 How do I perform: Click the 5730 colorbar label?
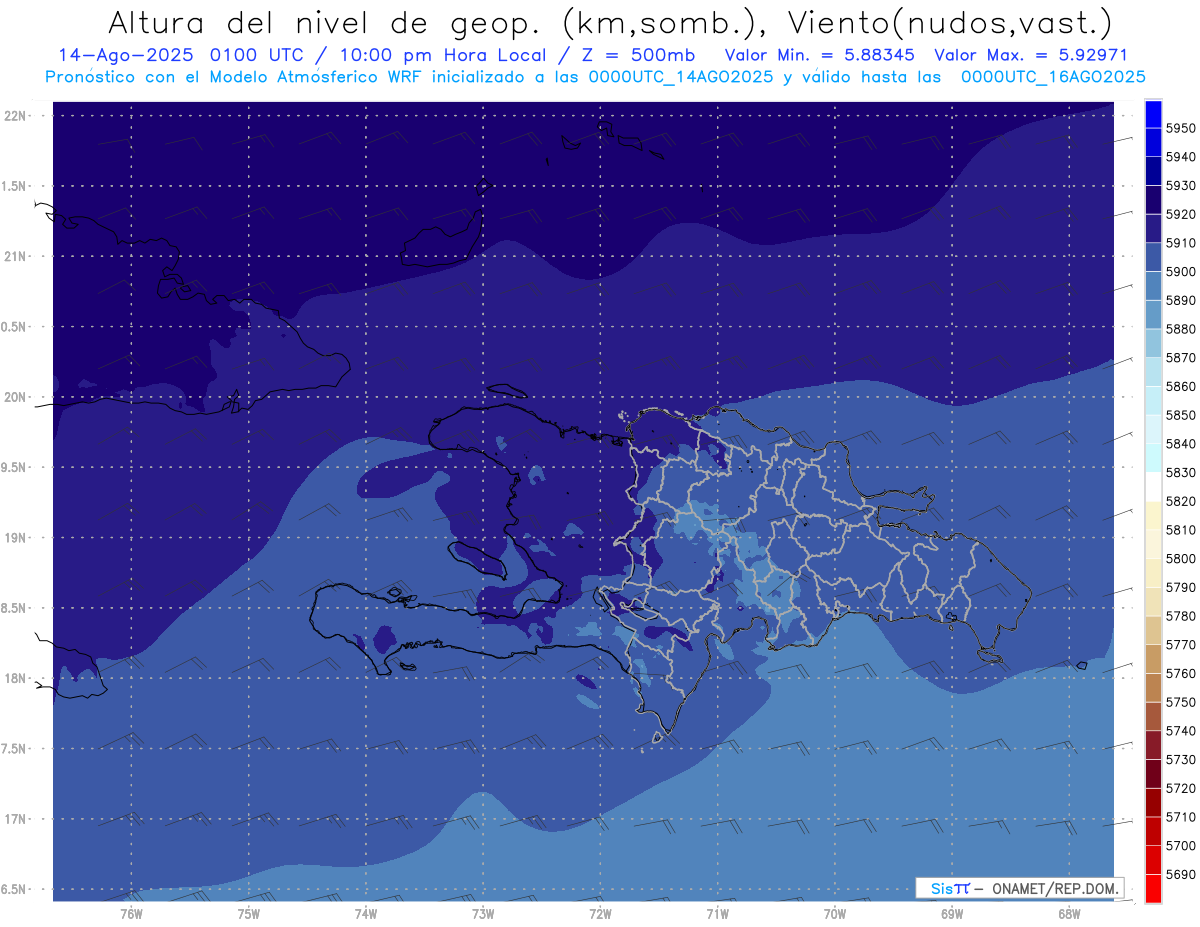[1180, 760]
